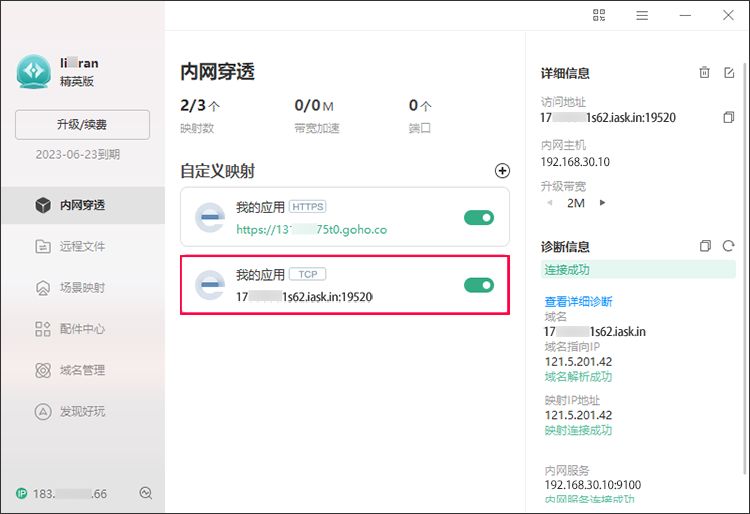The width and height of the screenshot is (750, 514).
Task: Decrease bandwidth with left arrow
Action: pyautogui.click(x=550, y=203)
